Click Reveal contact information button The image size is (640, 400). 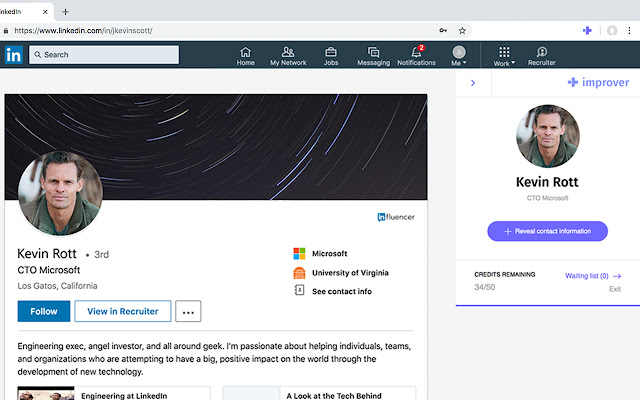547,231
